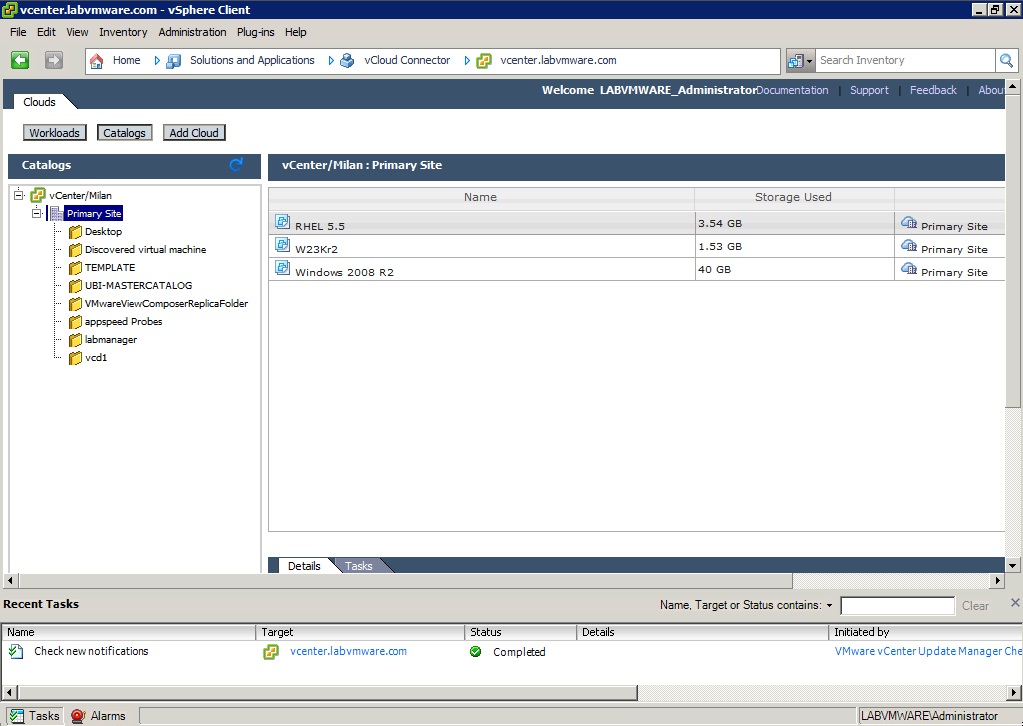The width and height of the screenshot is (1023, 726).
Task: Click the vcenter.labvmware.com target link
Action: point(348,651)
